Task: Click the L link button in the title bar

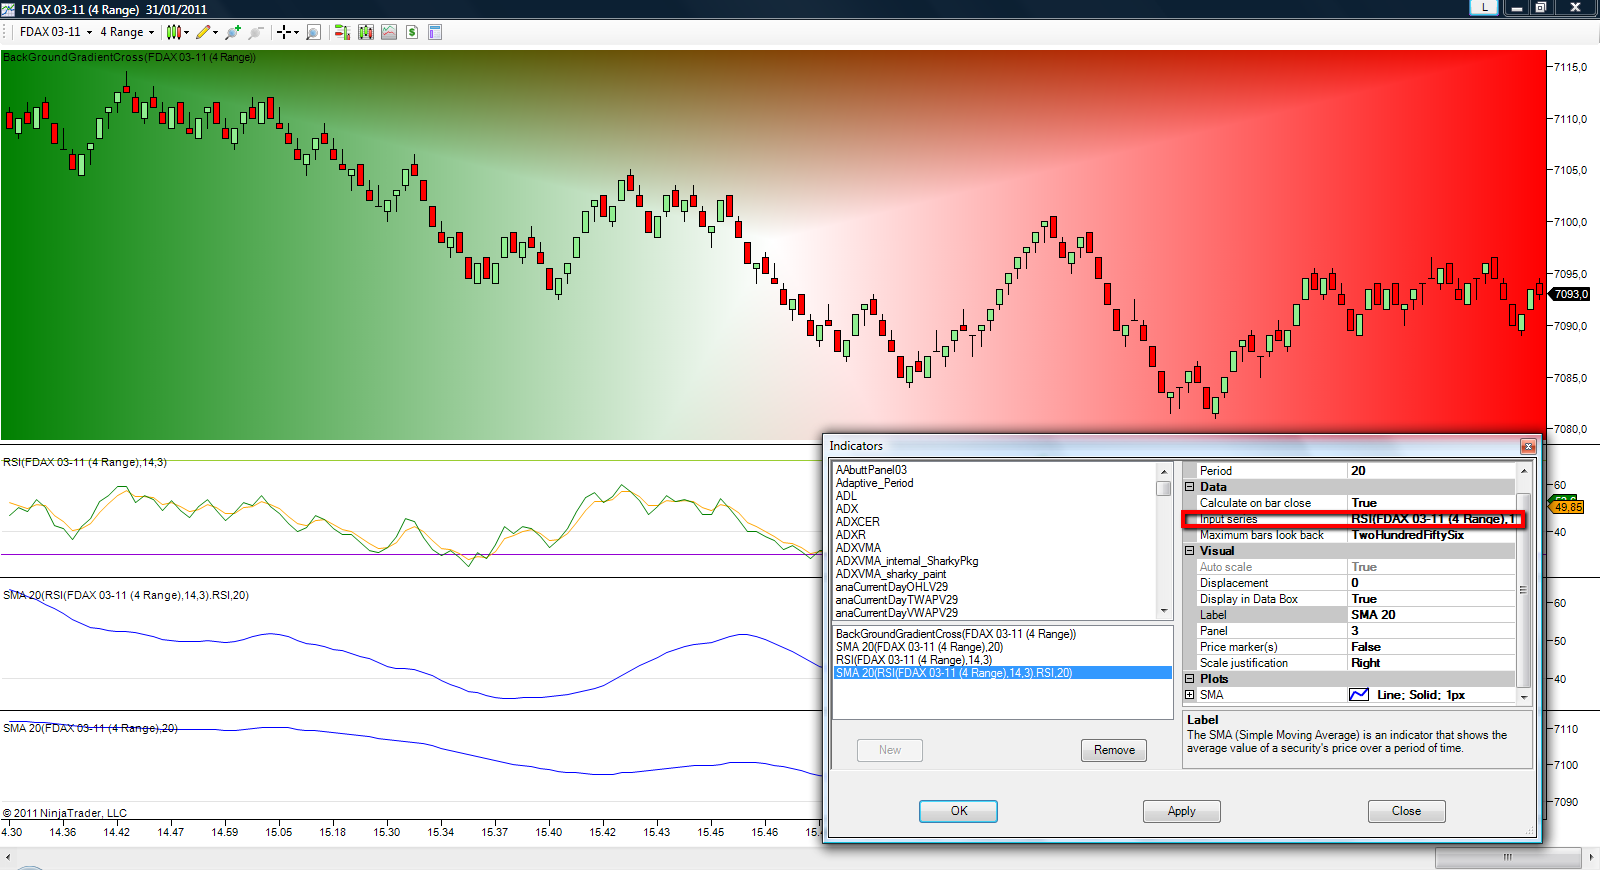Action: tap(1484, 7)
